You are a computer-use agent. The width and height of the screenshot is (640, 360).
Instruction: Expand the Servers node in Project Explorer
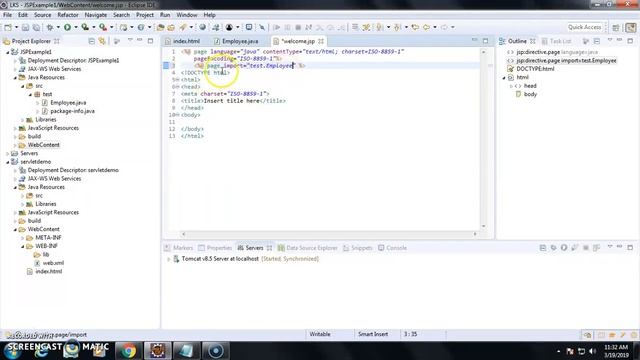[x=8, y=153]
